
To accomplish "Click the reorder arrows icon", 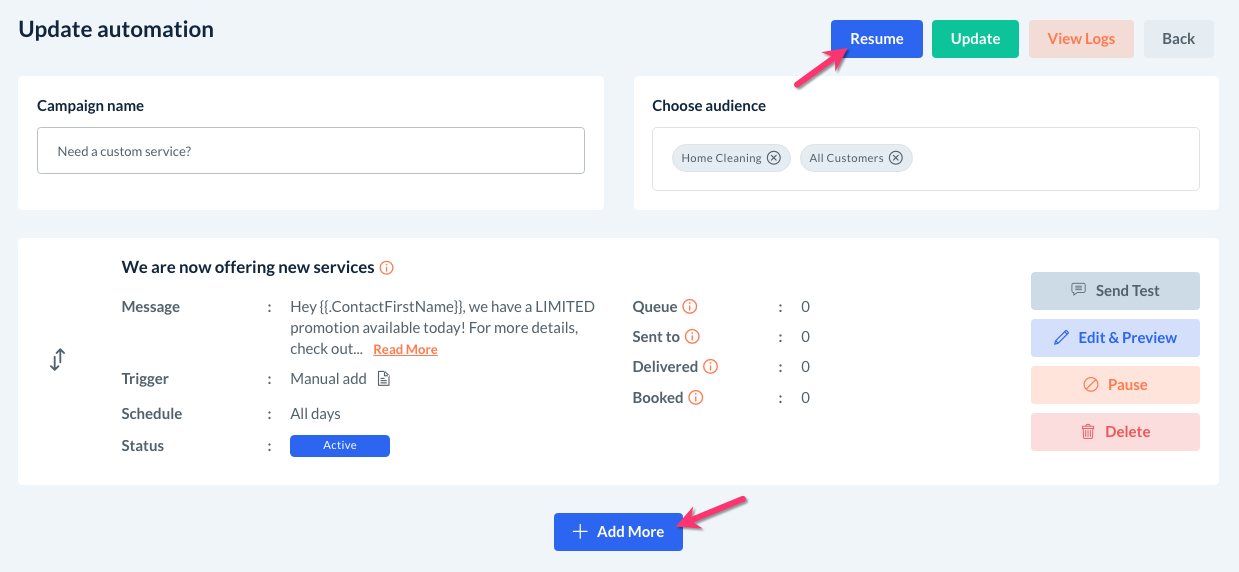I will (x=57, y=360).
